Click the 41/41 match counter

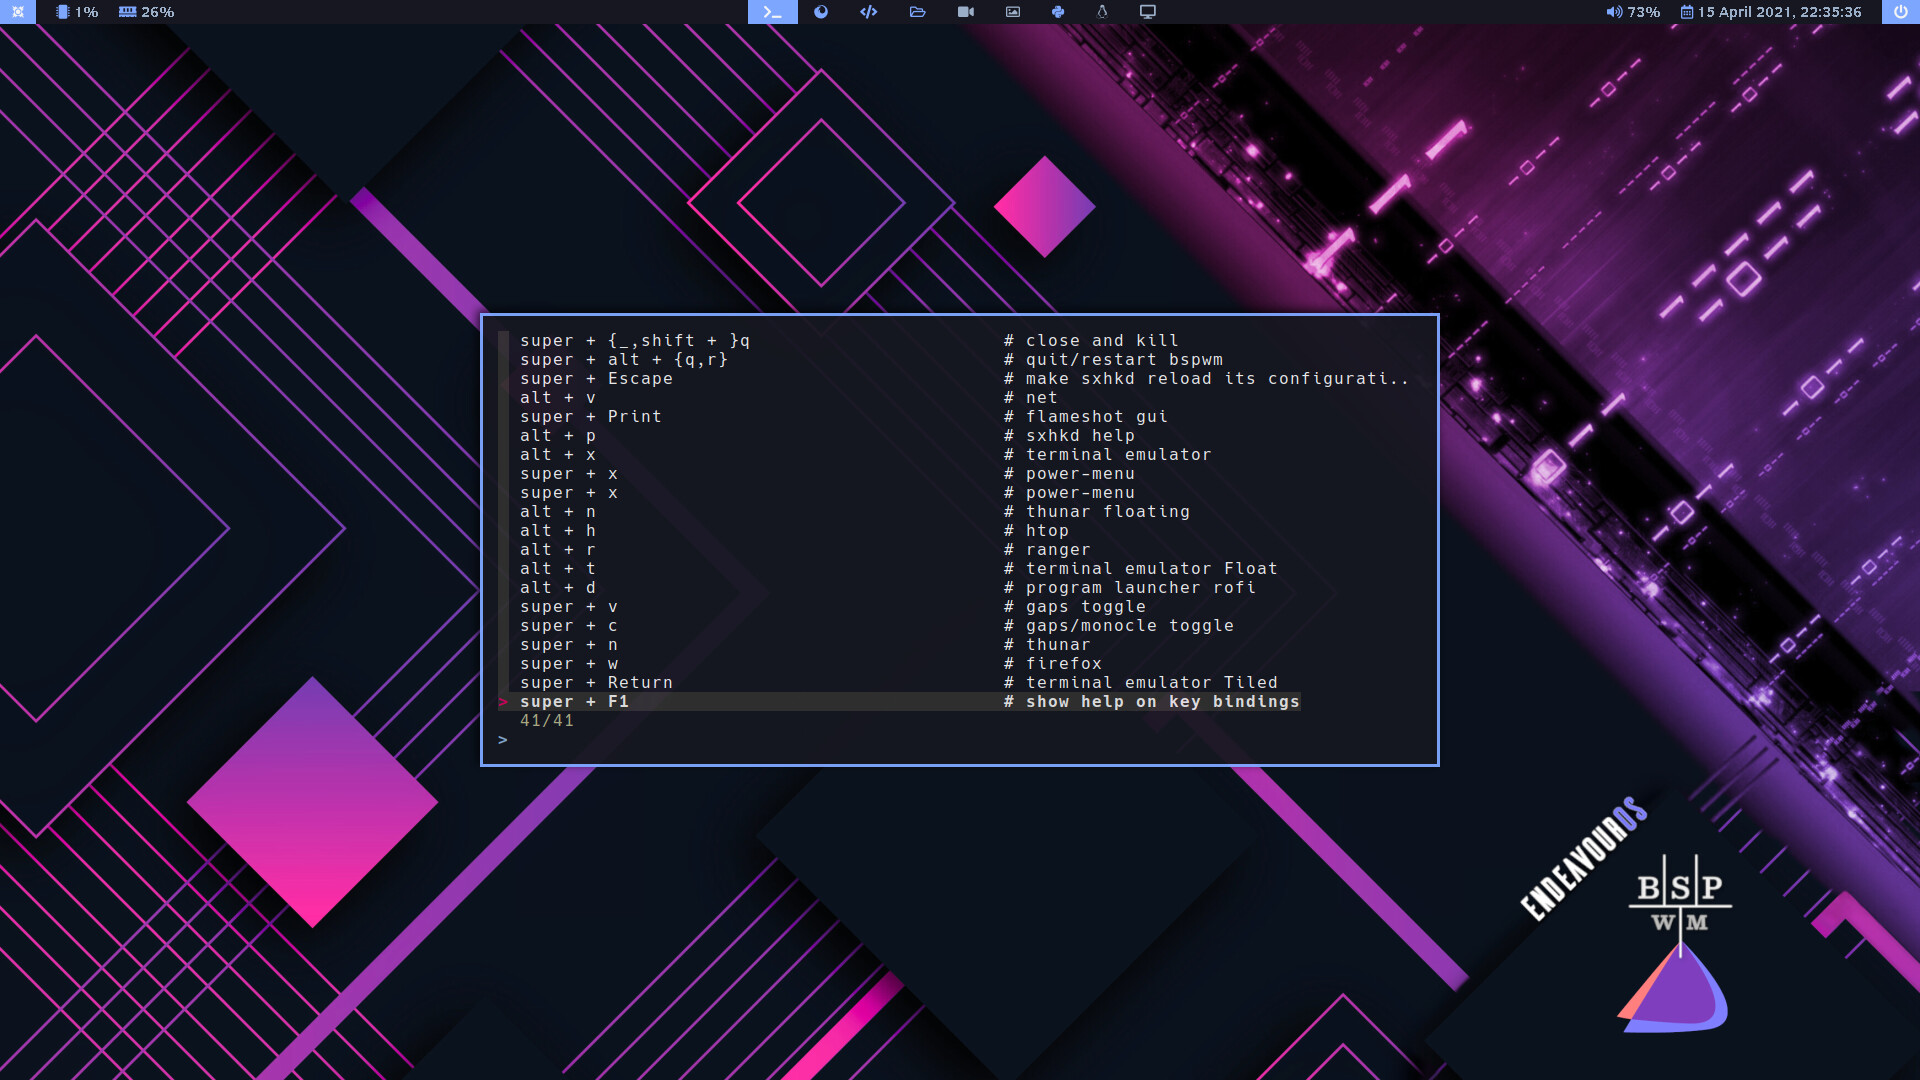547,721
